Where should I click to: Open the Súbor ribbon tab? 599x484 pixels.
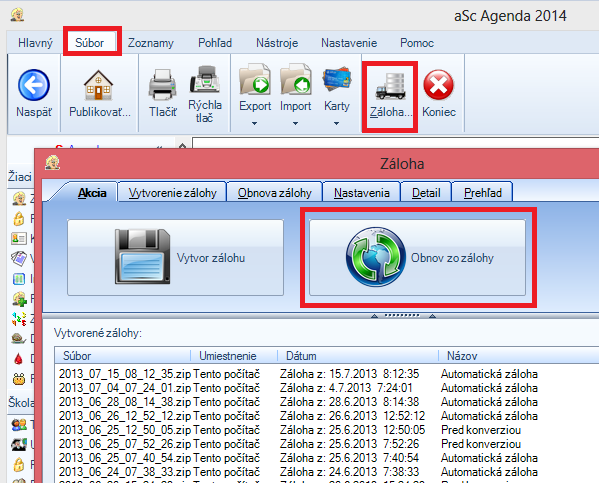[89, 42]
